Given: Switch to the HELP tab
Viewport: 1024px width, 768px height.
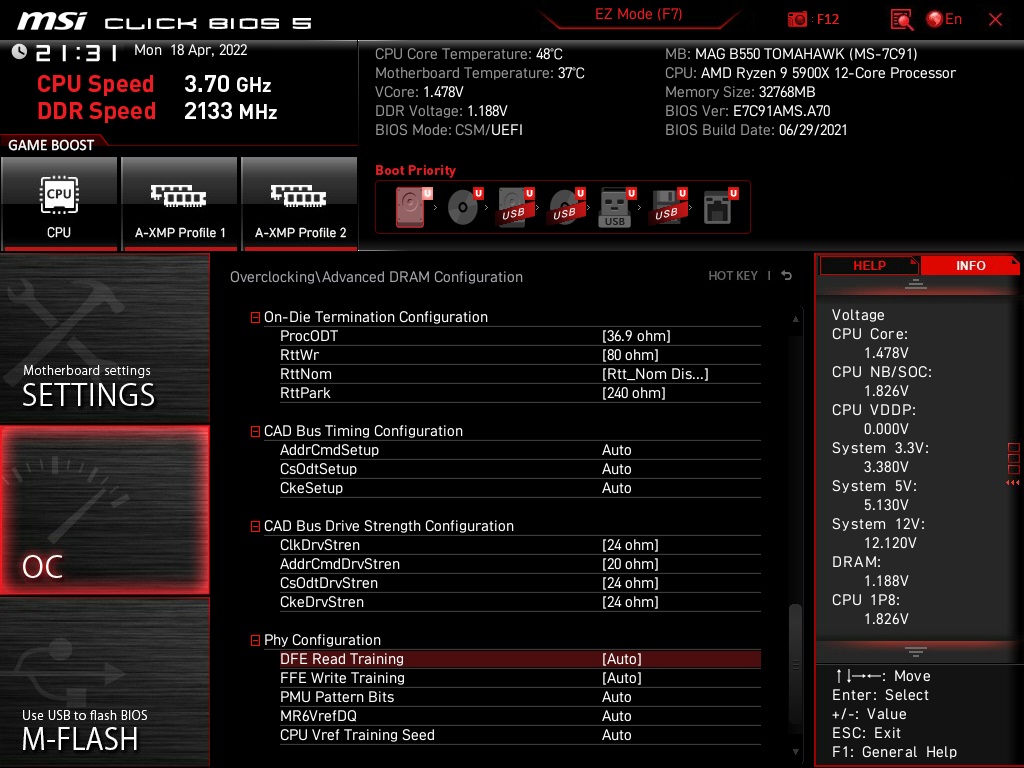Looking at the screenshot, I should pos(868,265).
